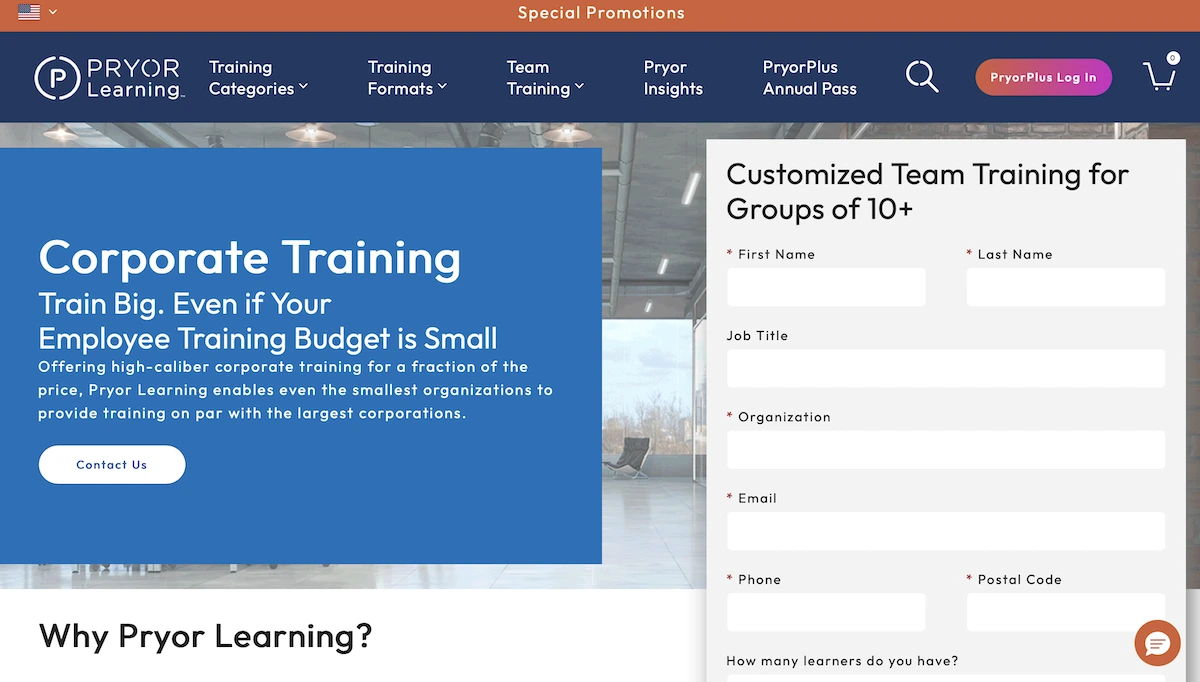1200x682 pixels.
Task: Select the Job Title input
Action: [x=945, y=368]
